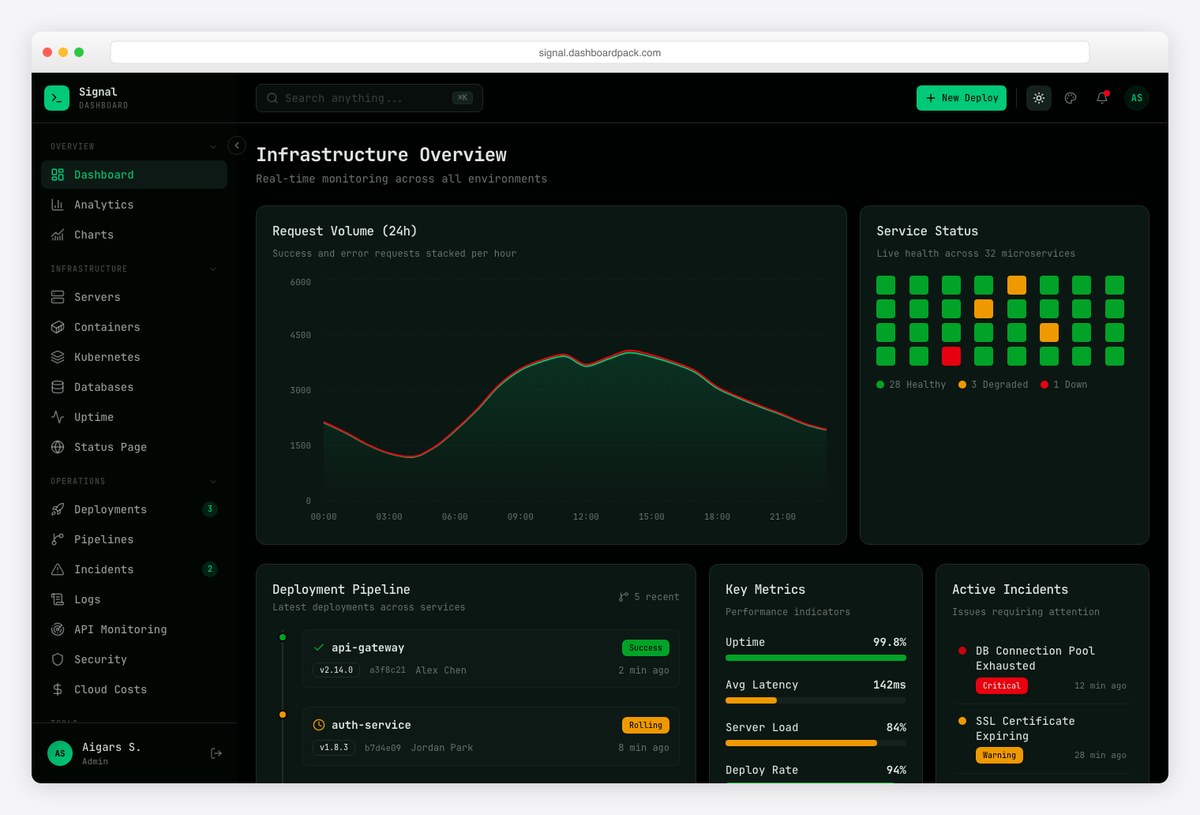The height and width of the screenshot is (815, 1200).
Task: Click the 5 recent branch indicator
Action: coord(649,597)
